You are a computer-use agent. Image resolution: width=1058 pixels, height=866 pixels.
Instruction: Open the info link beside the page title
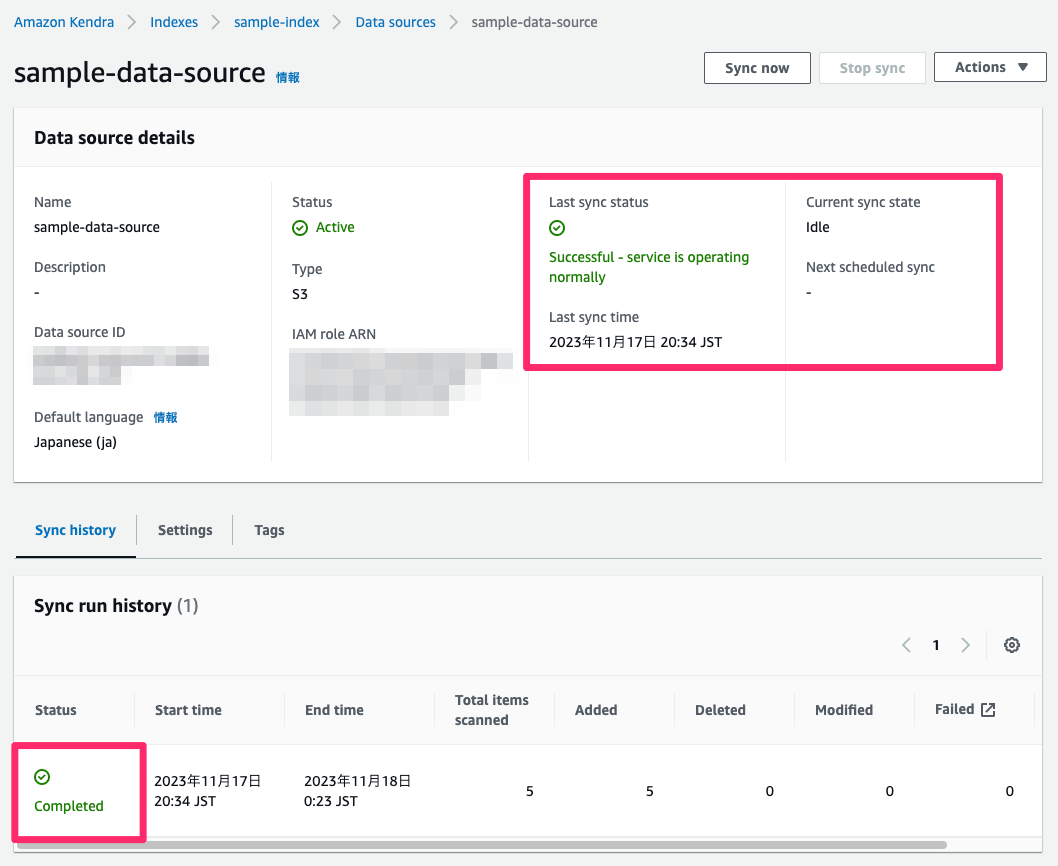click(x=287, y=78)
